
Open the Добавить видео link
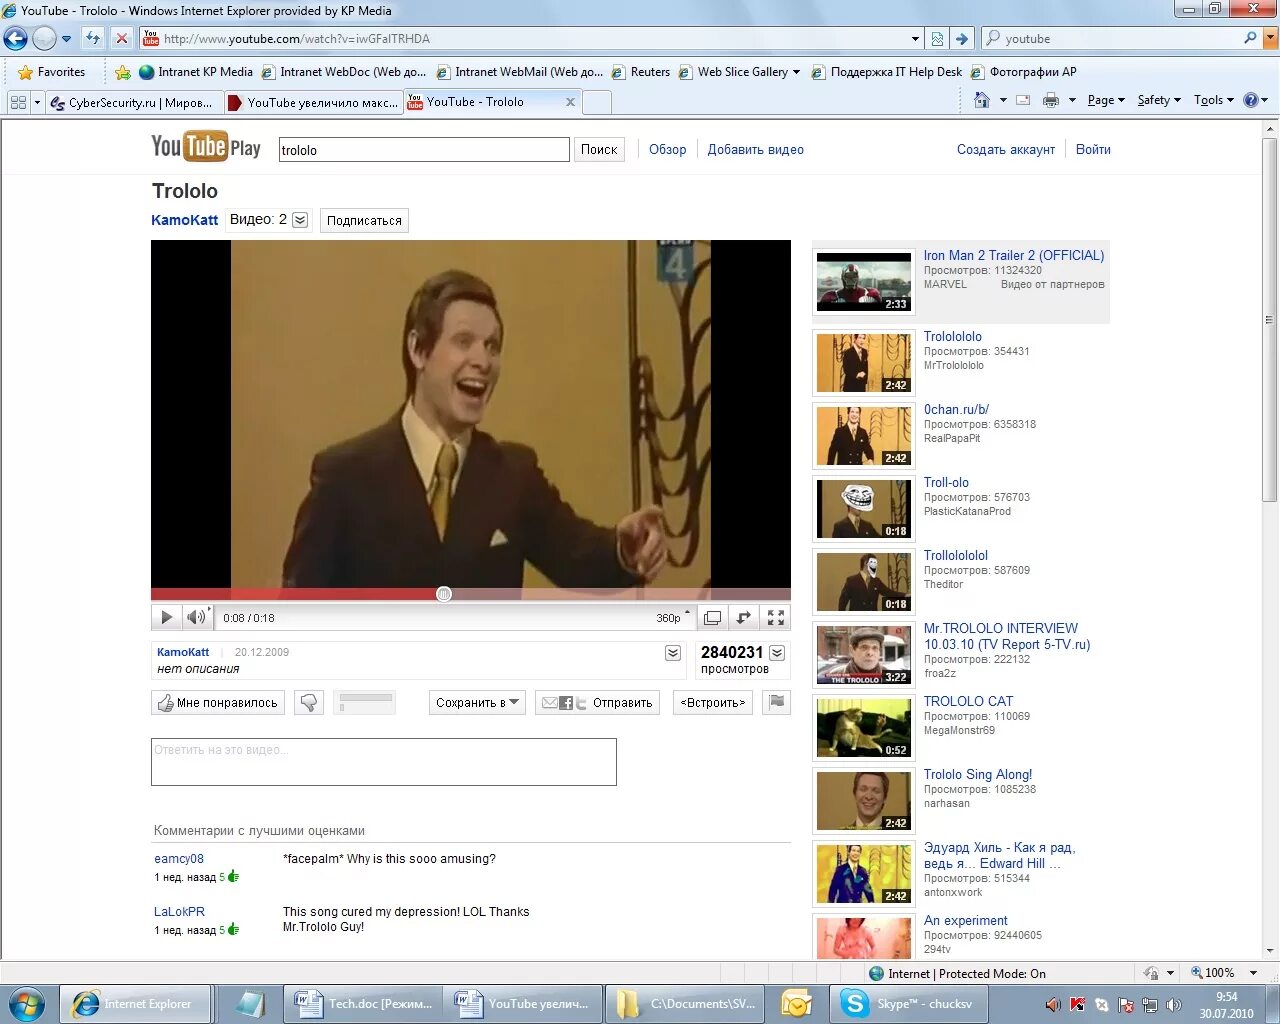click(x=756, y=150)
